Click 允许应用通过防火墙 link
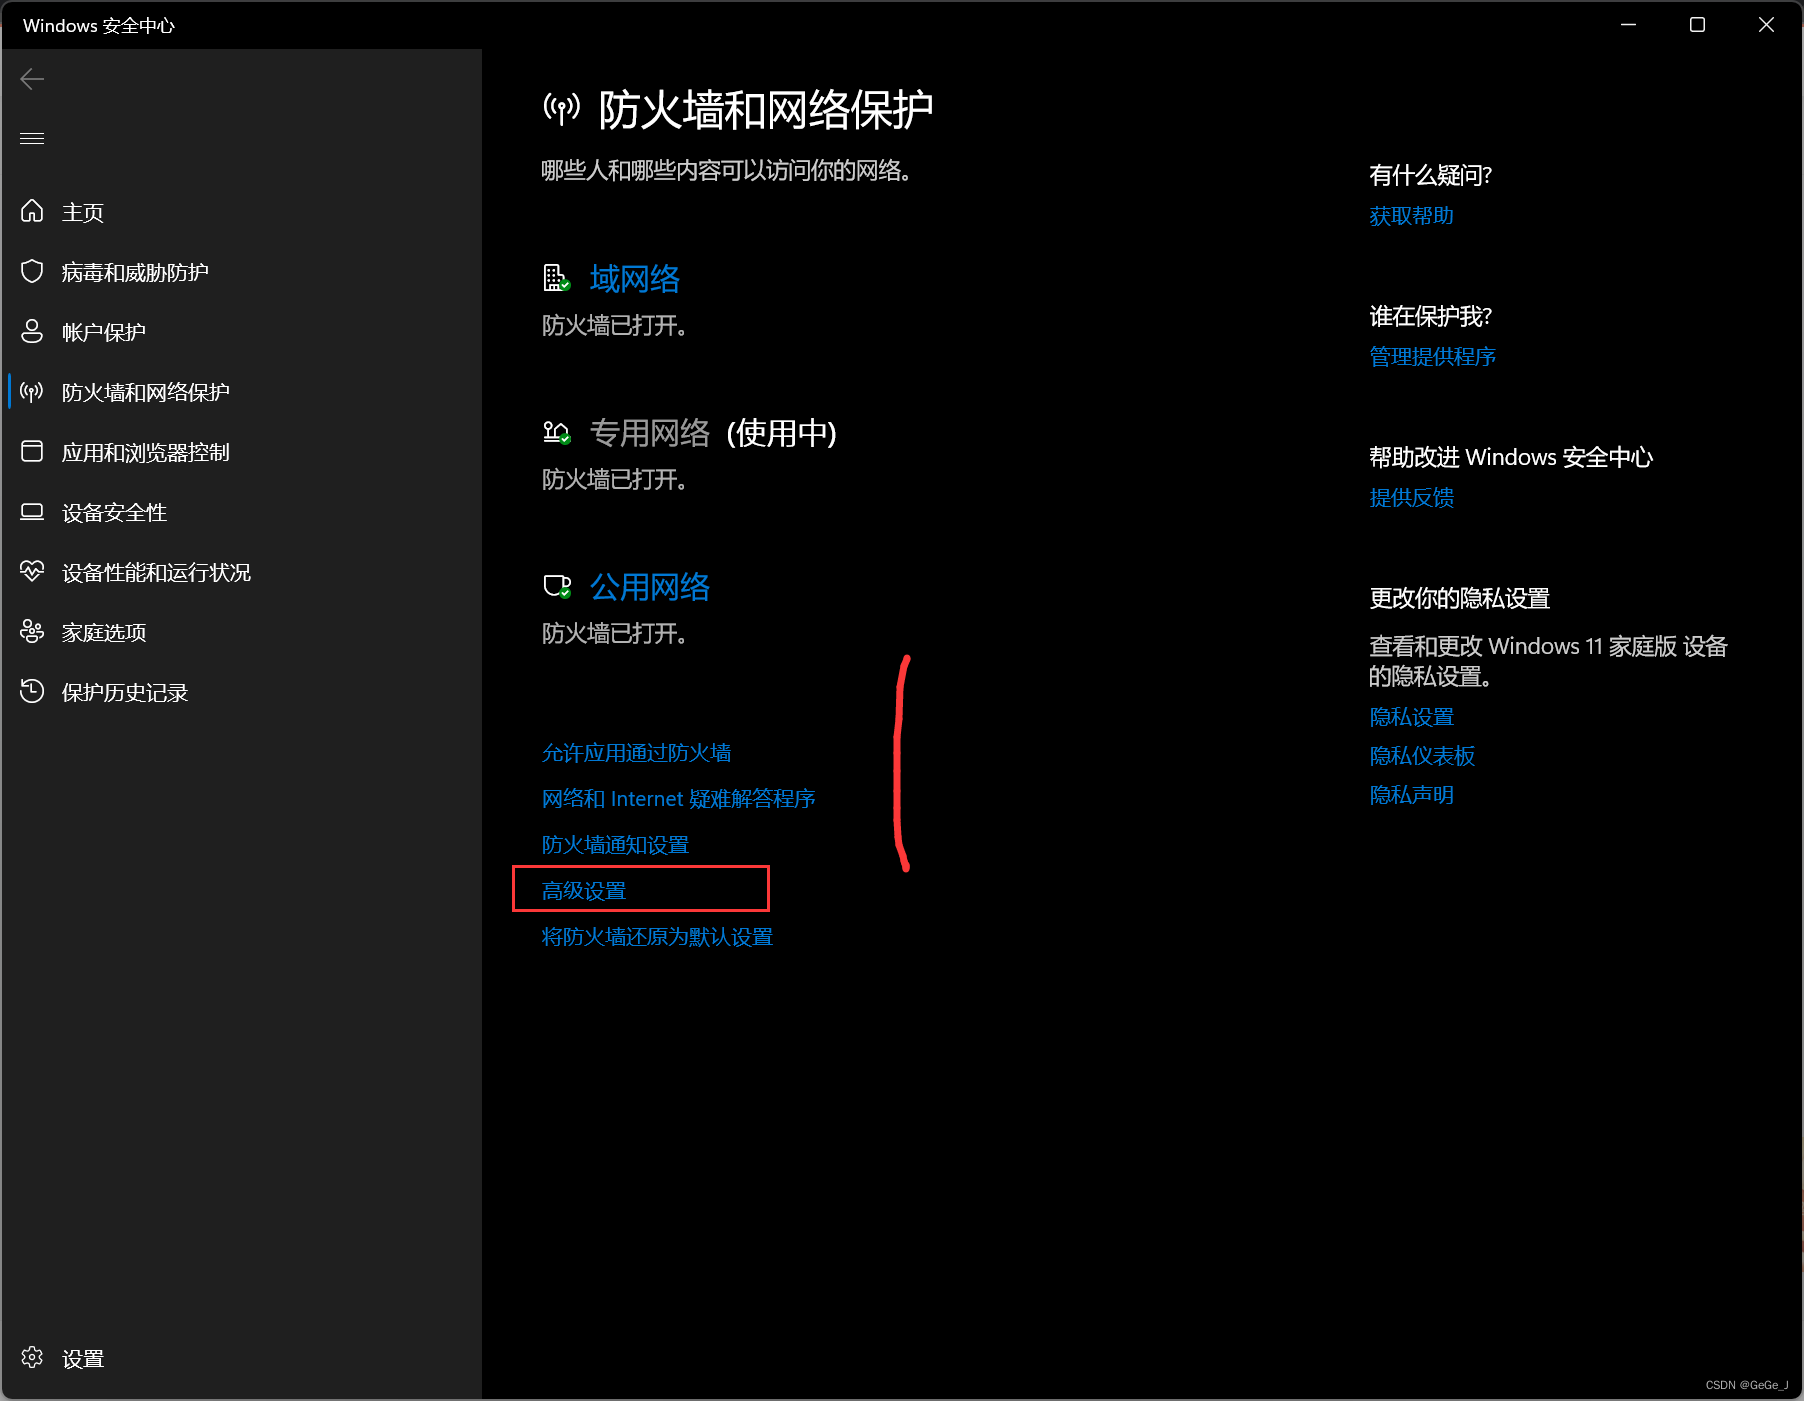This screenshot has height=1401, width=1804. click(636, 752)
